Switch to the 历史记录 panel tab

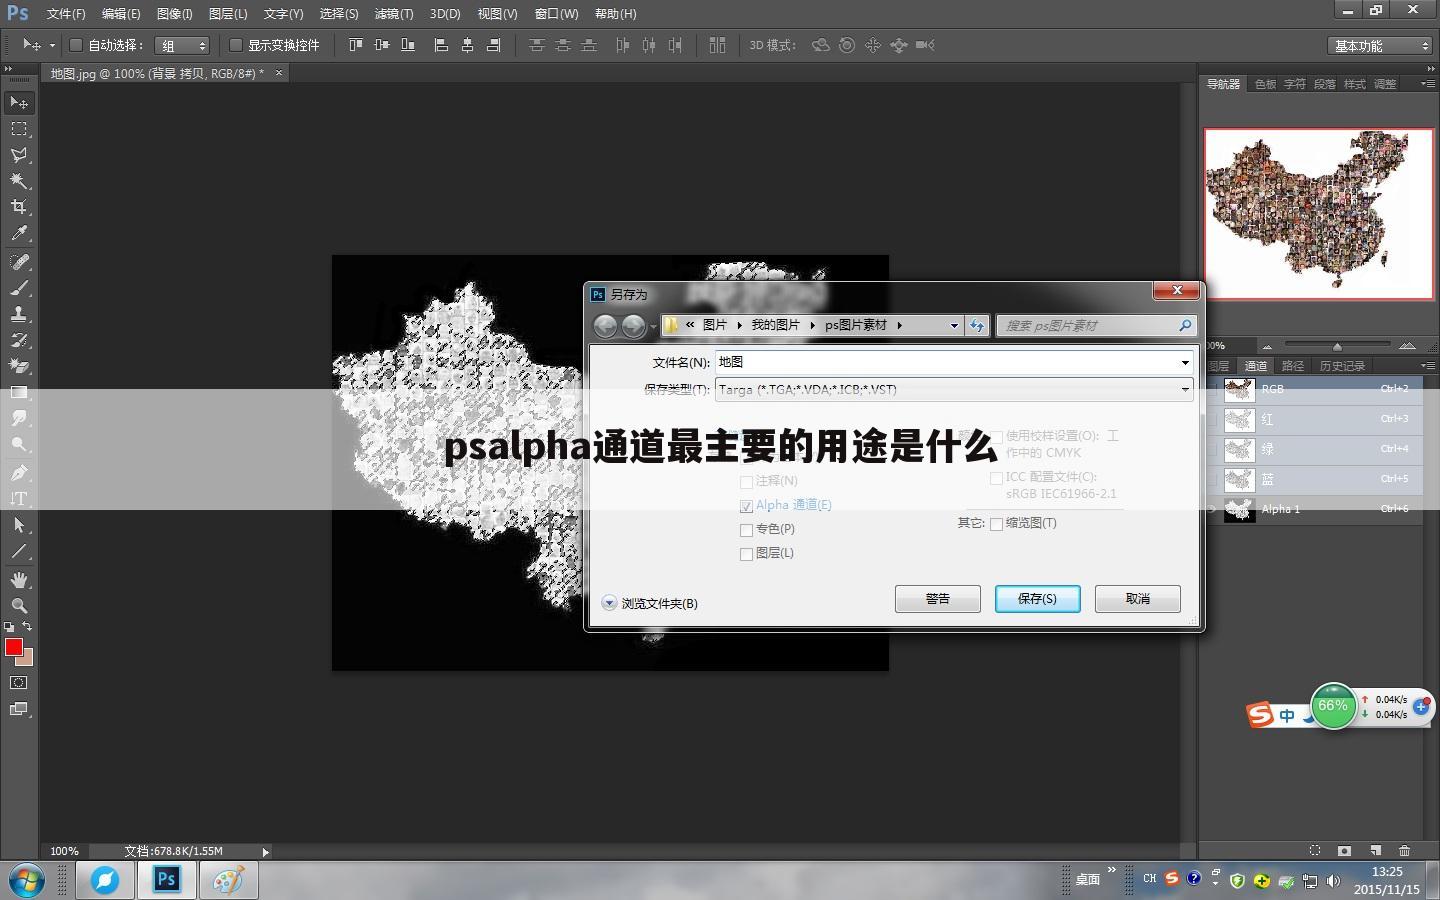pyautogui.click(x=1342, y=366)
